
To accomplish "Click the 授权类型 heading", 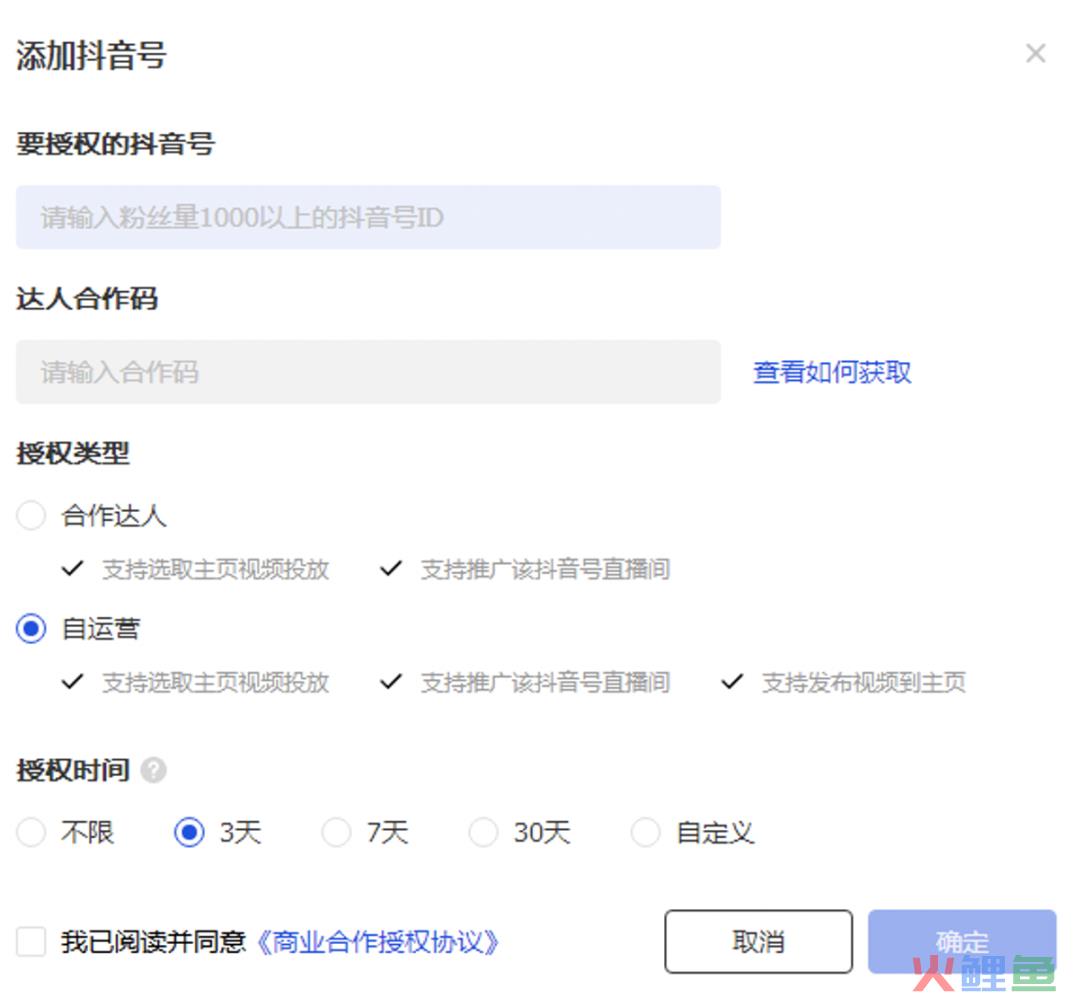I will [x=73, y=453].
